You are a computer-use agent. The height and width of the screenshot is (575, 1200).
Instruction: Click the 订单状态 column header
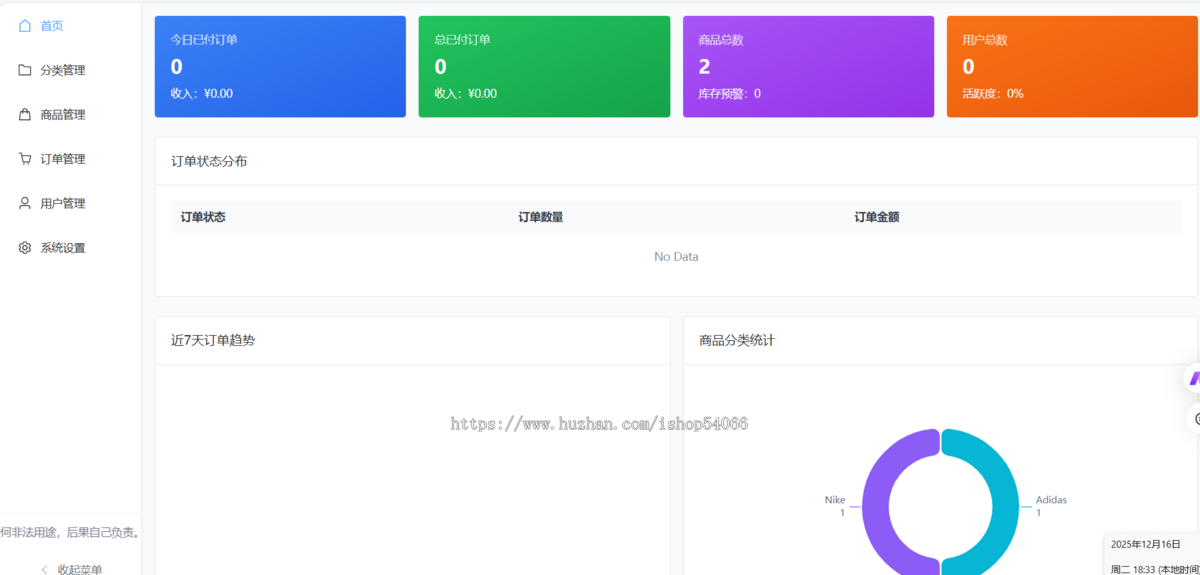click(x=203, y=217)
